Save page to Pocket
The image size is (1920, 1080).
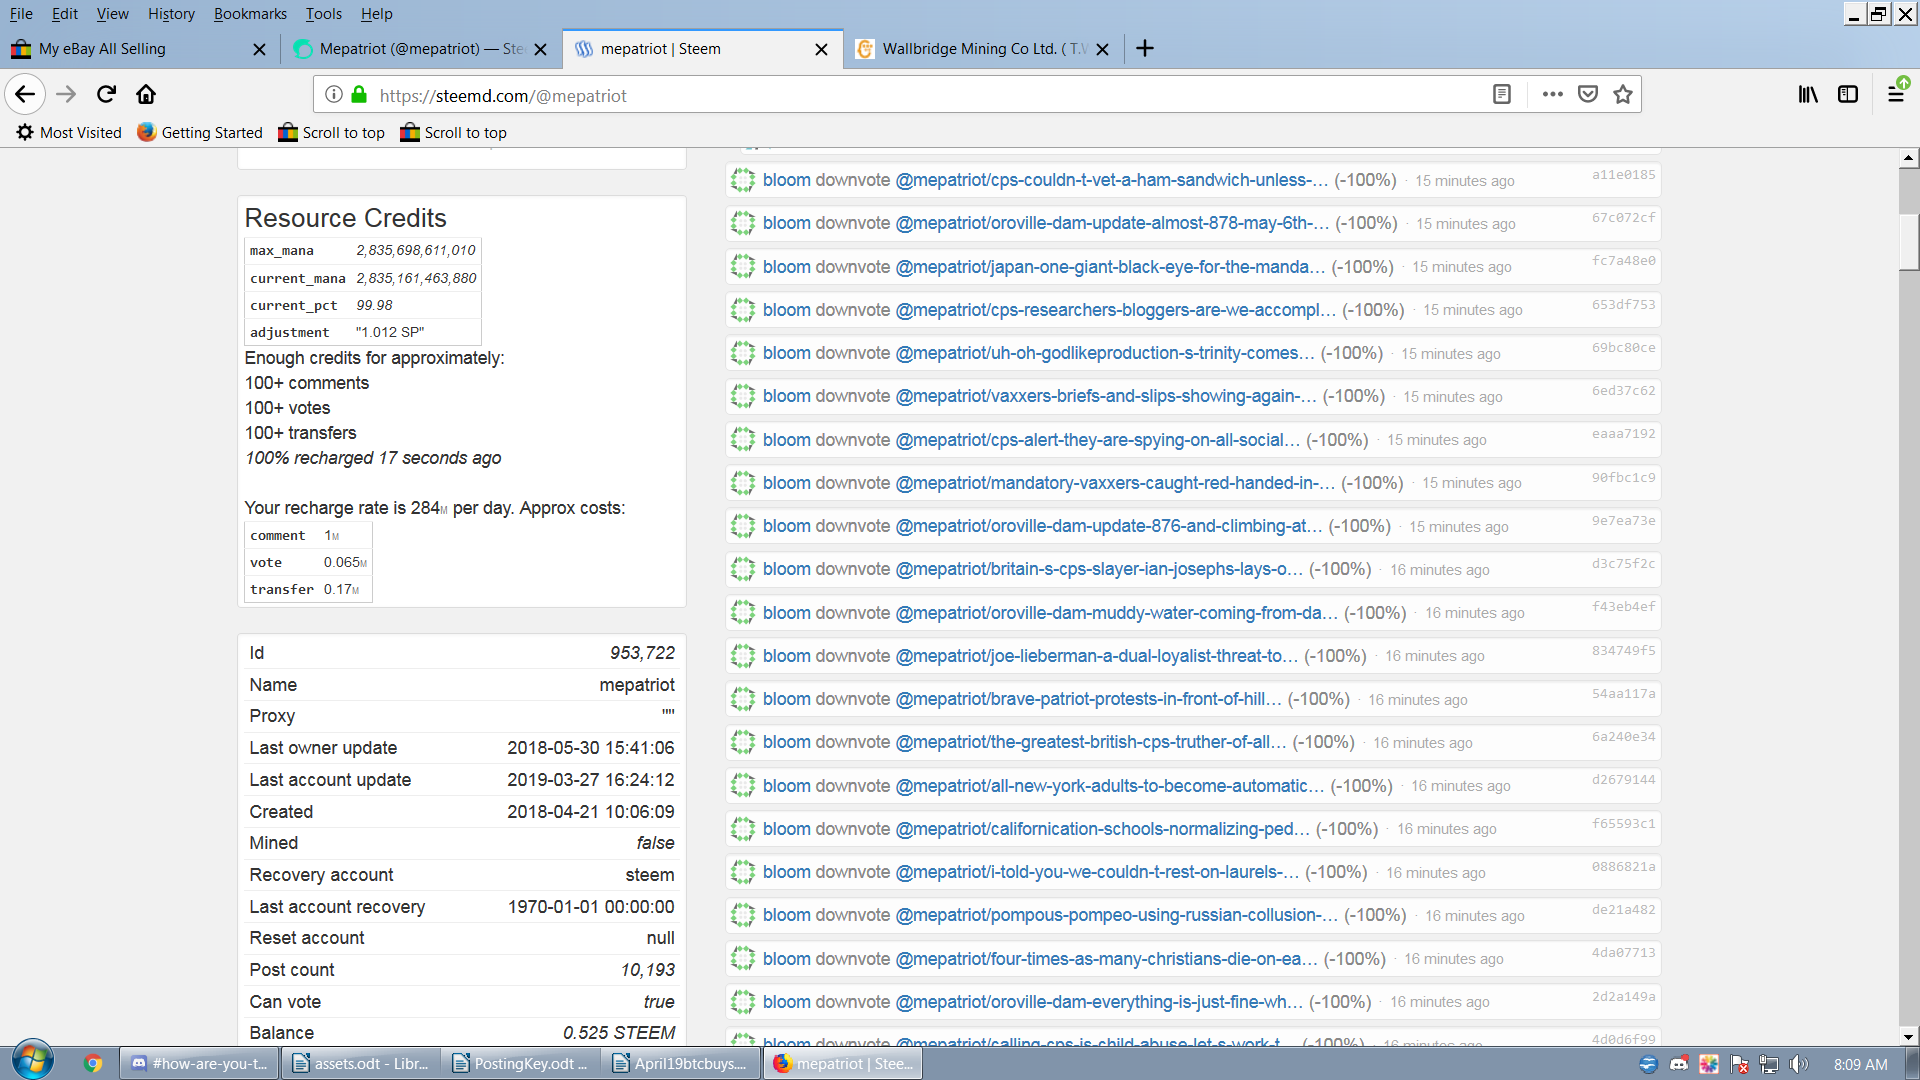1587,94
